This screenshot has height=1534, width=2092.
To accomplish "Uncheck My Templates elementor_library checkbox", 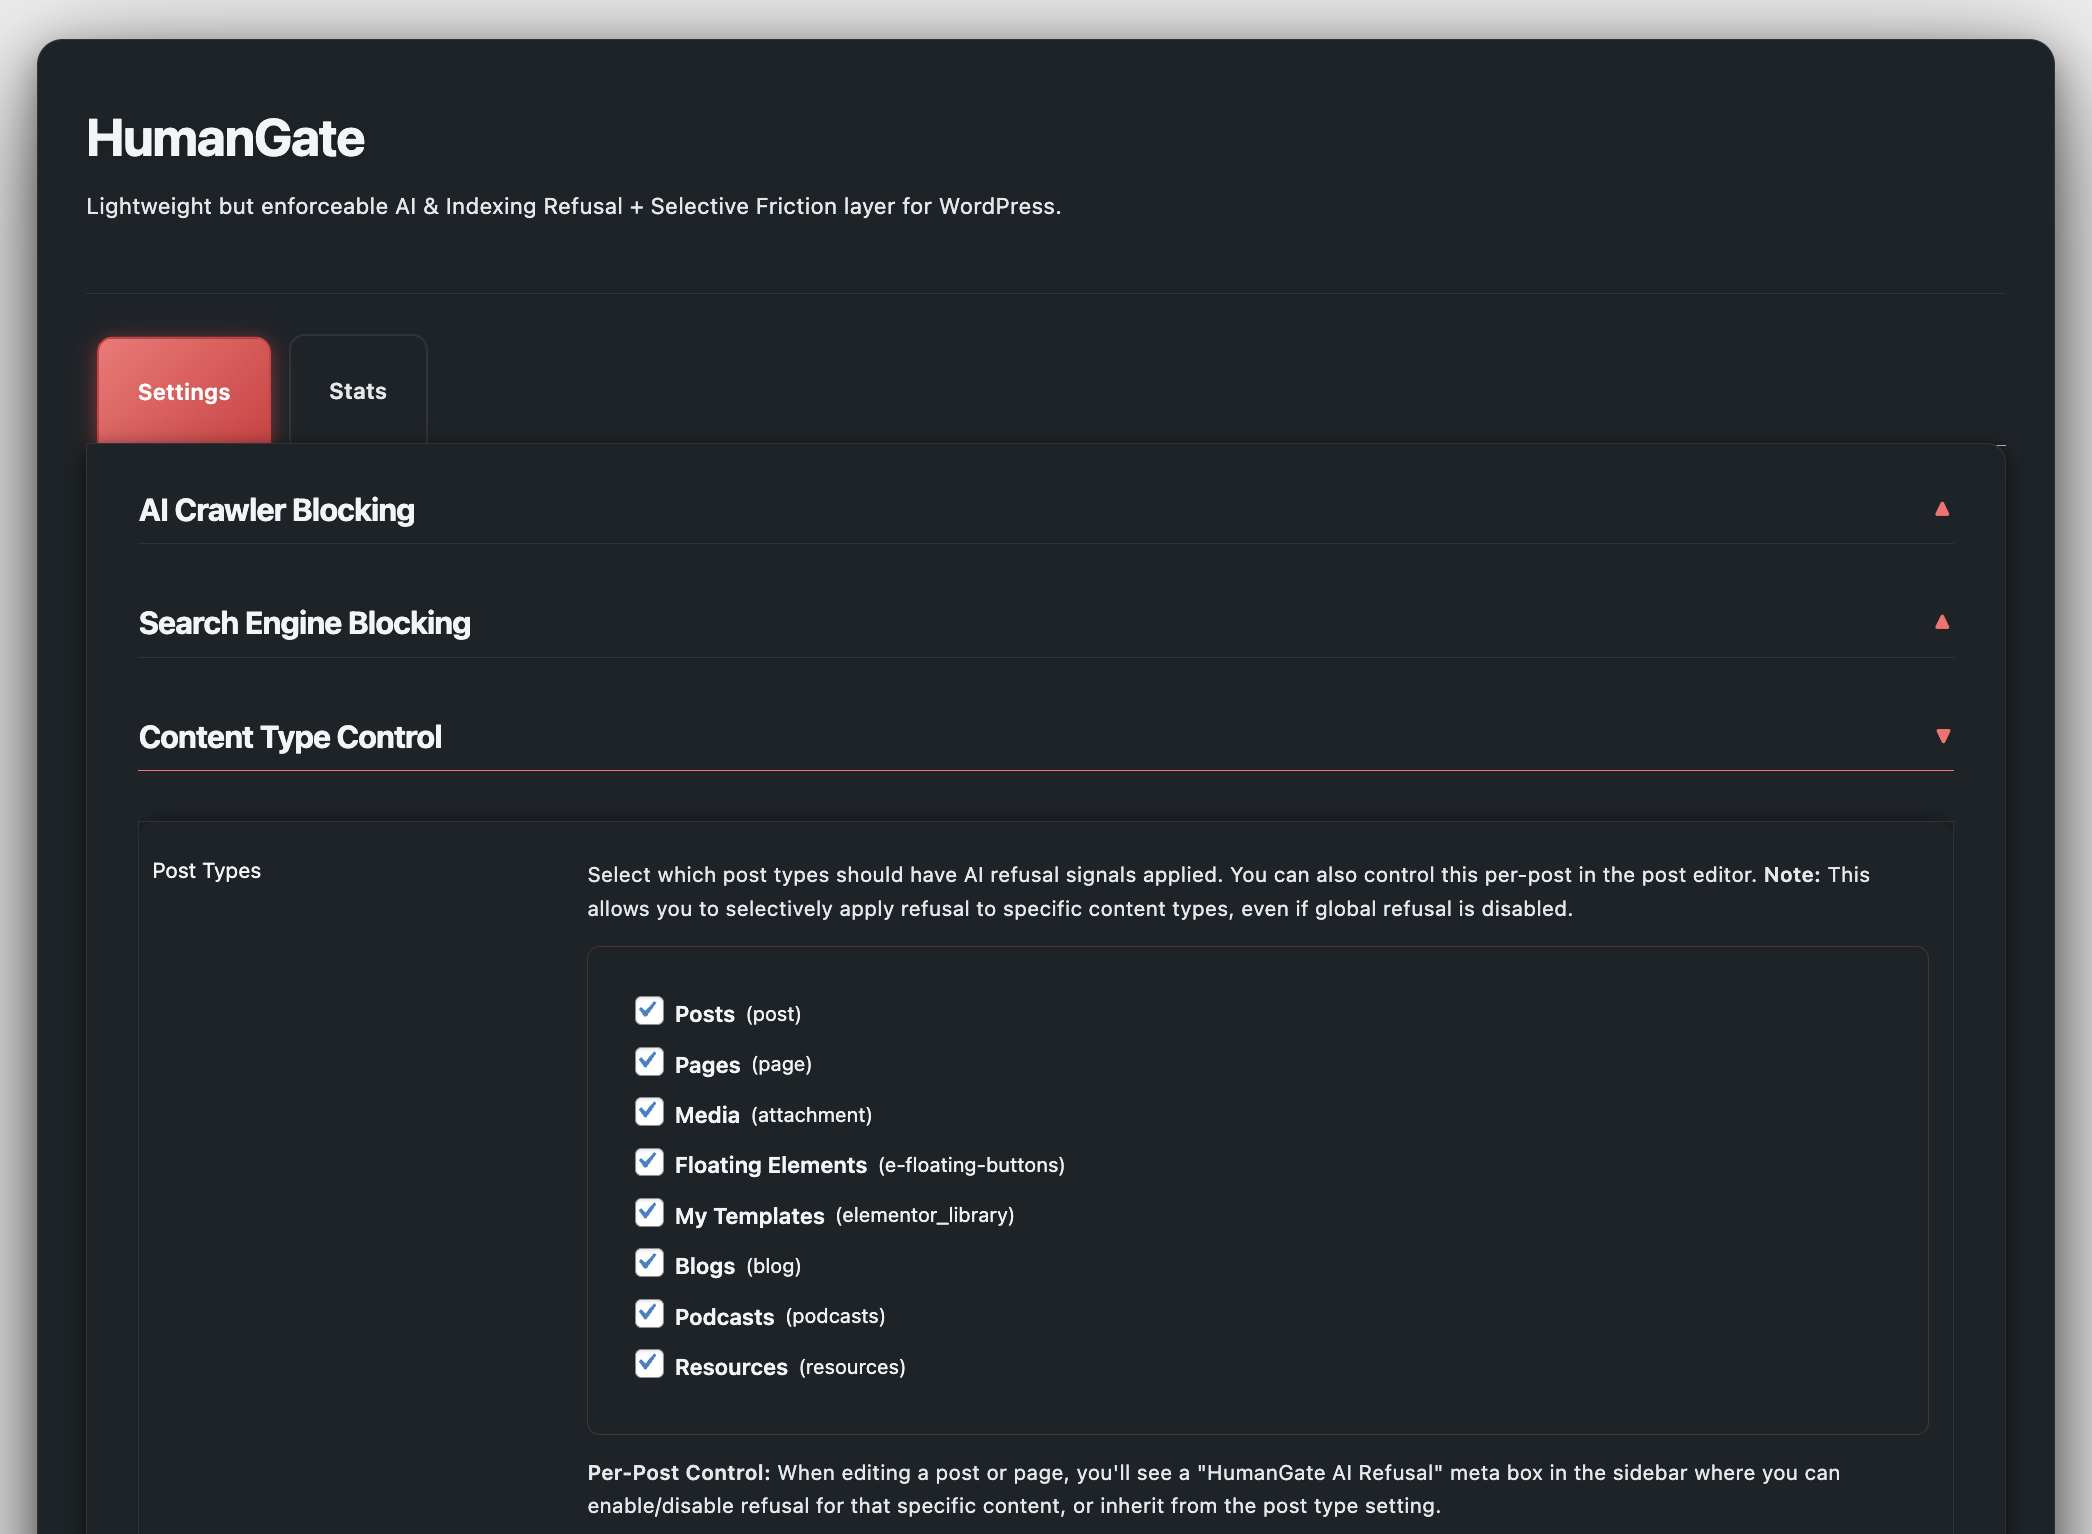I will (x=649, y=1213).
